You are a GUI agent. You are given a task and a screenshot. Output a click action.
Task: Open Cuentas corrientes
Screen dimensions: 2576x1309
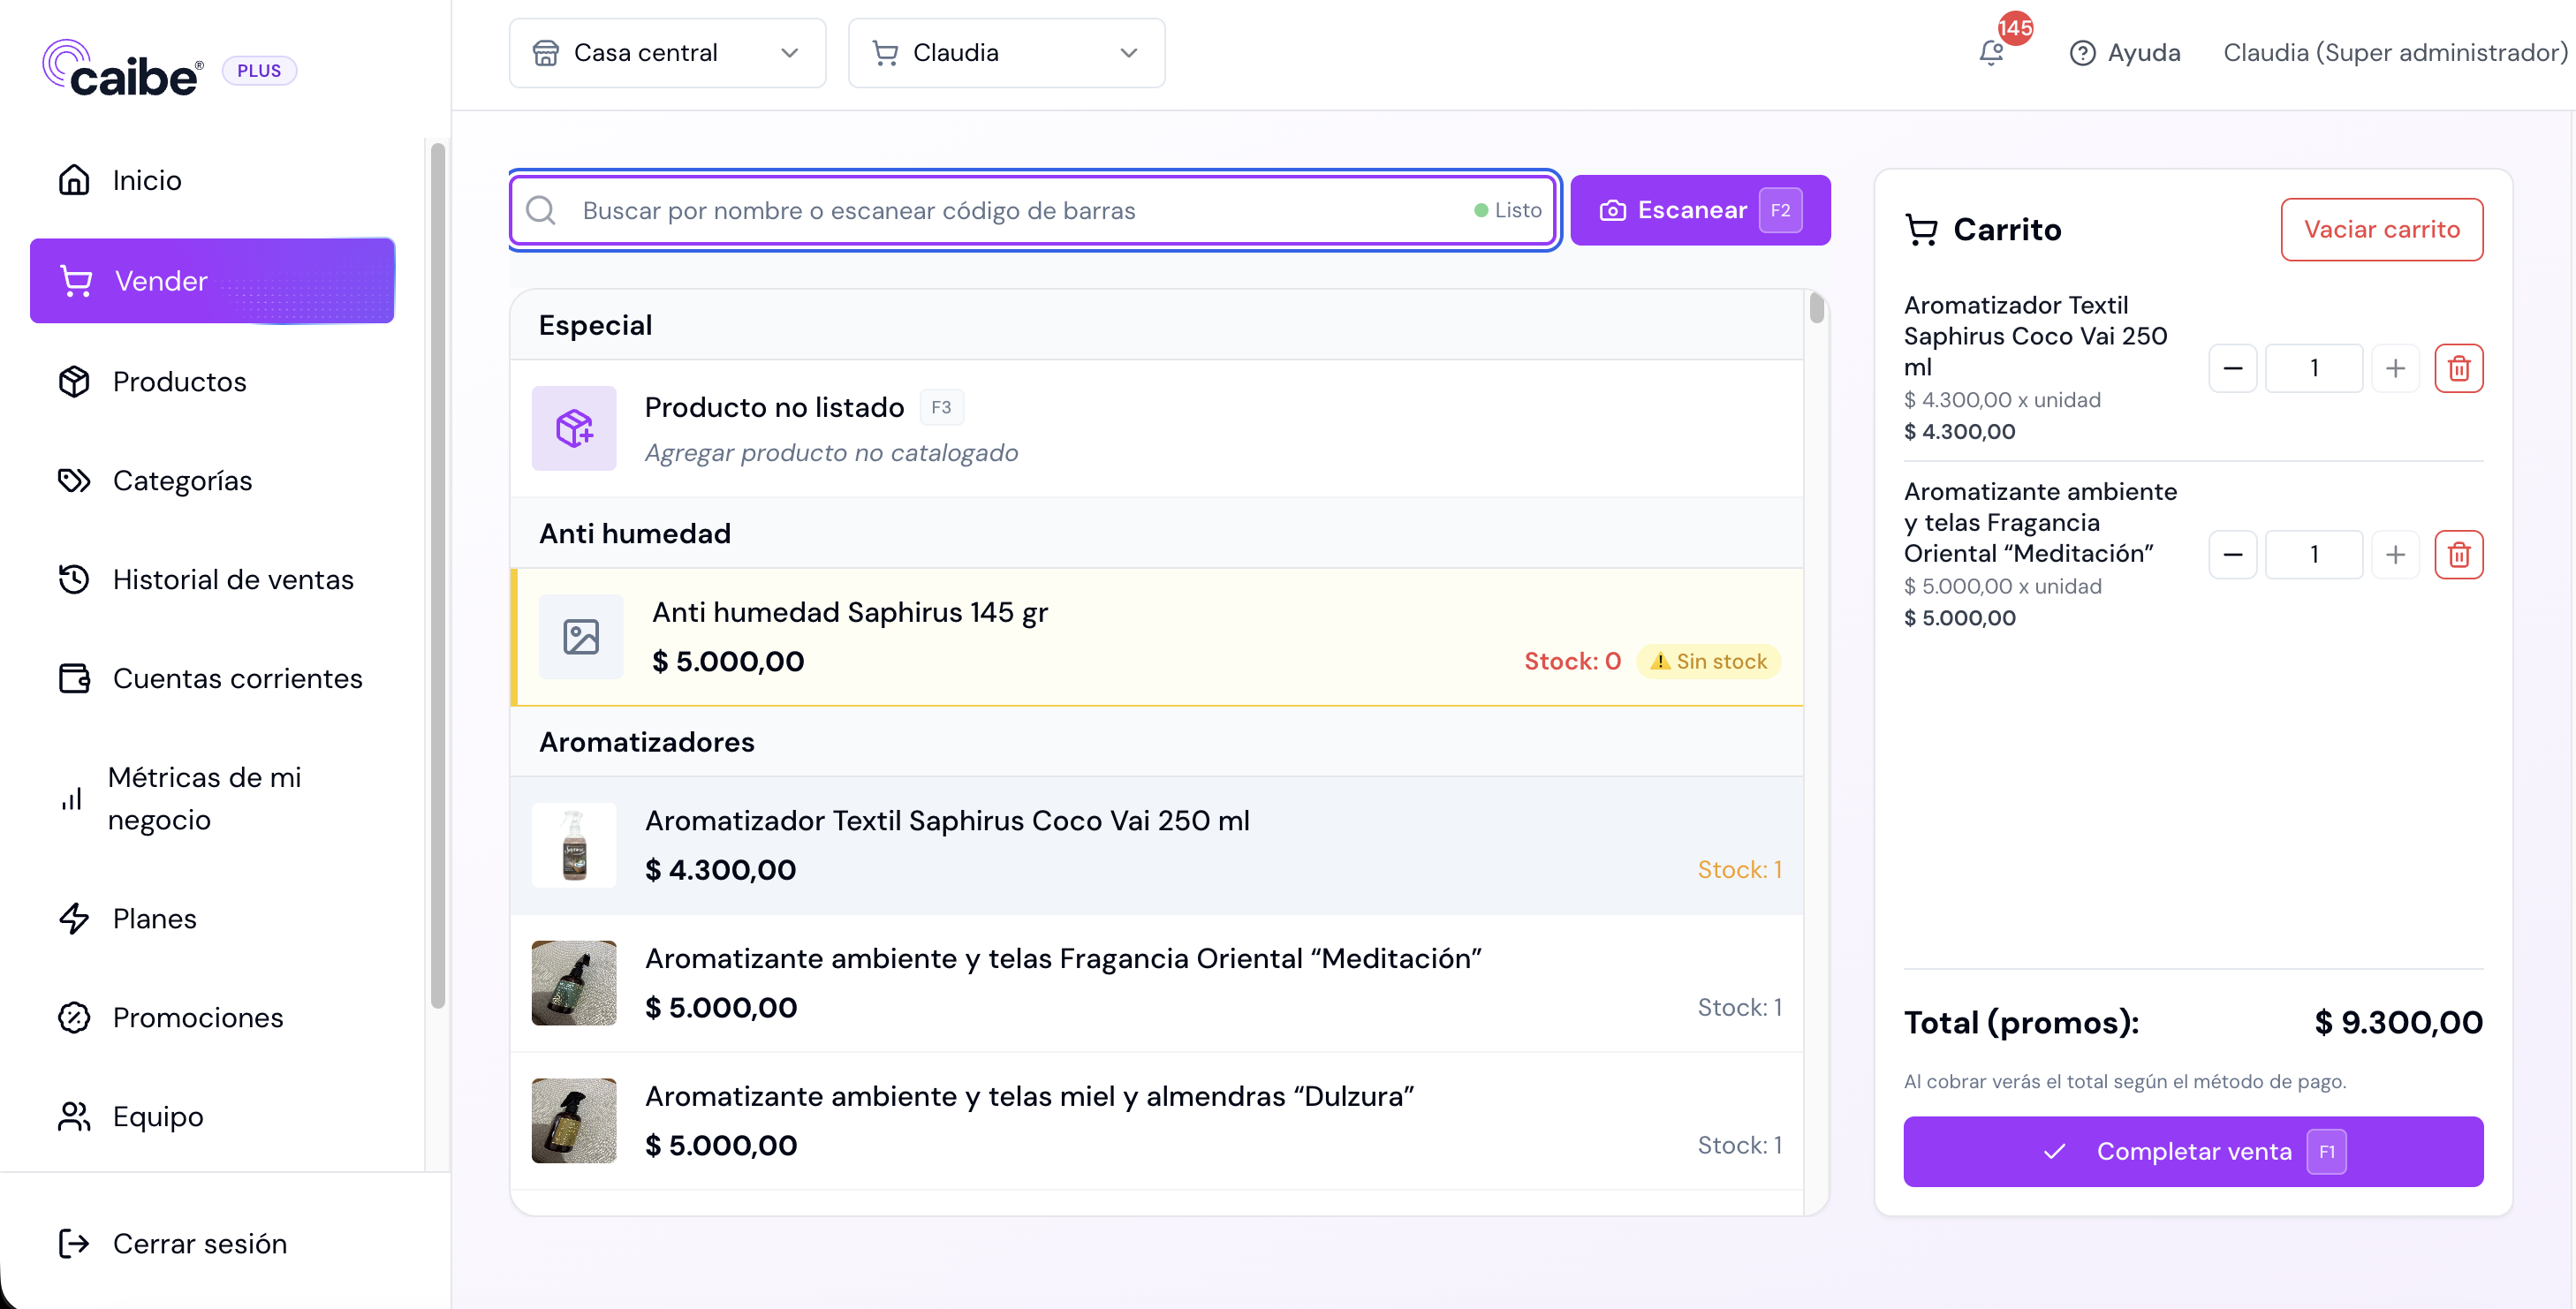(210, 679)
